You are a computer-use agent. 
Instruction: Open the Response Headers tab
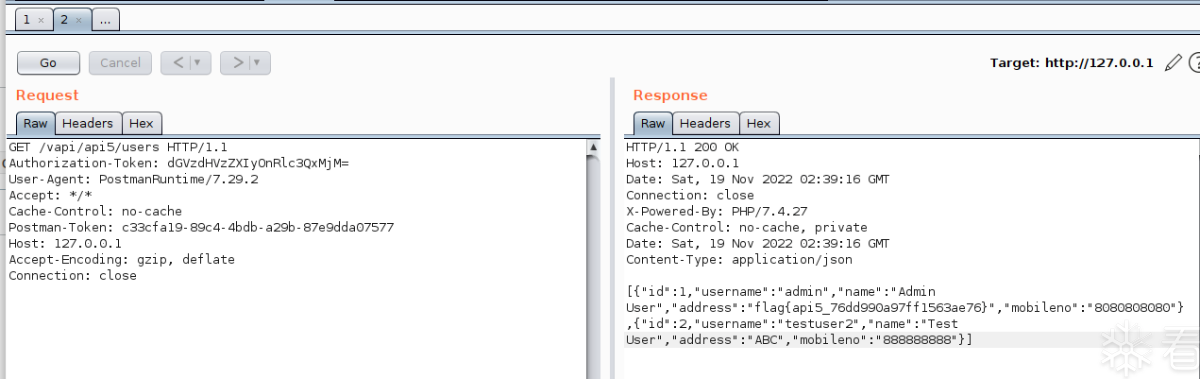click(705, 123)
